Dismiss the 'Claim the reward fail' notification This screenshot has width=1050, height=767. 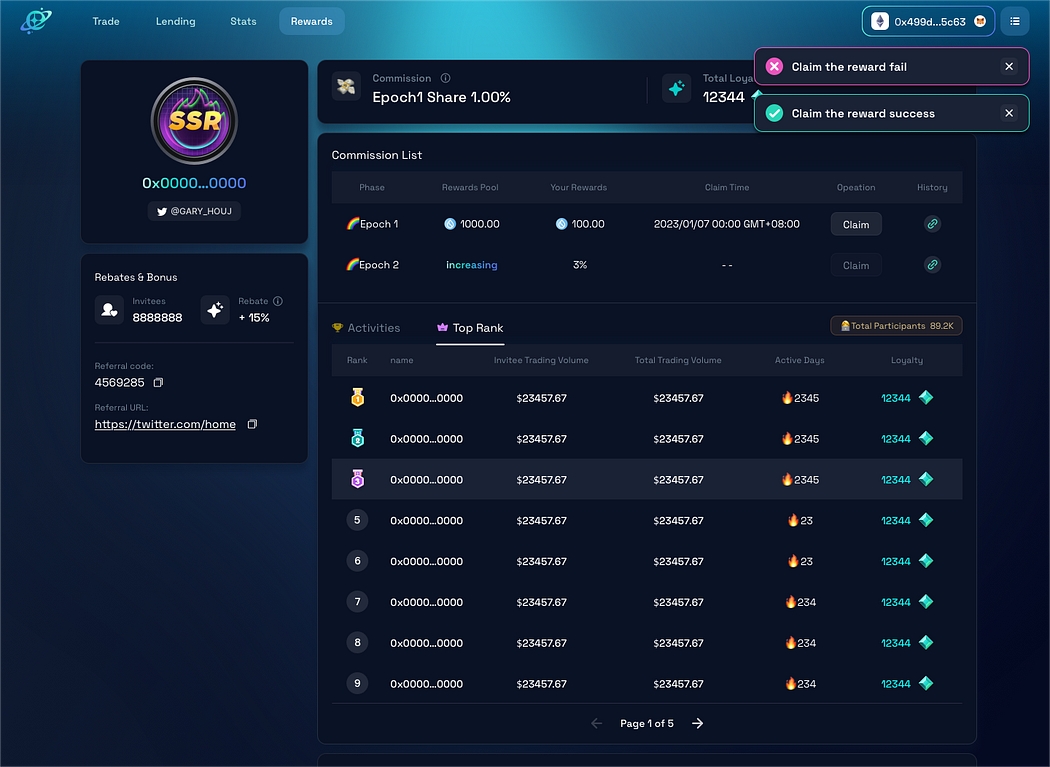(x=1009, y=67)
